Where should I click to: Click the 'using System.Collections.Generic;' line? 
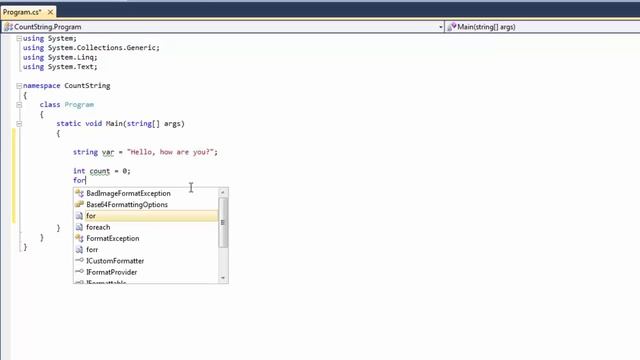(91, 48)
